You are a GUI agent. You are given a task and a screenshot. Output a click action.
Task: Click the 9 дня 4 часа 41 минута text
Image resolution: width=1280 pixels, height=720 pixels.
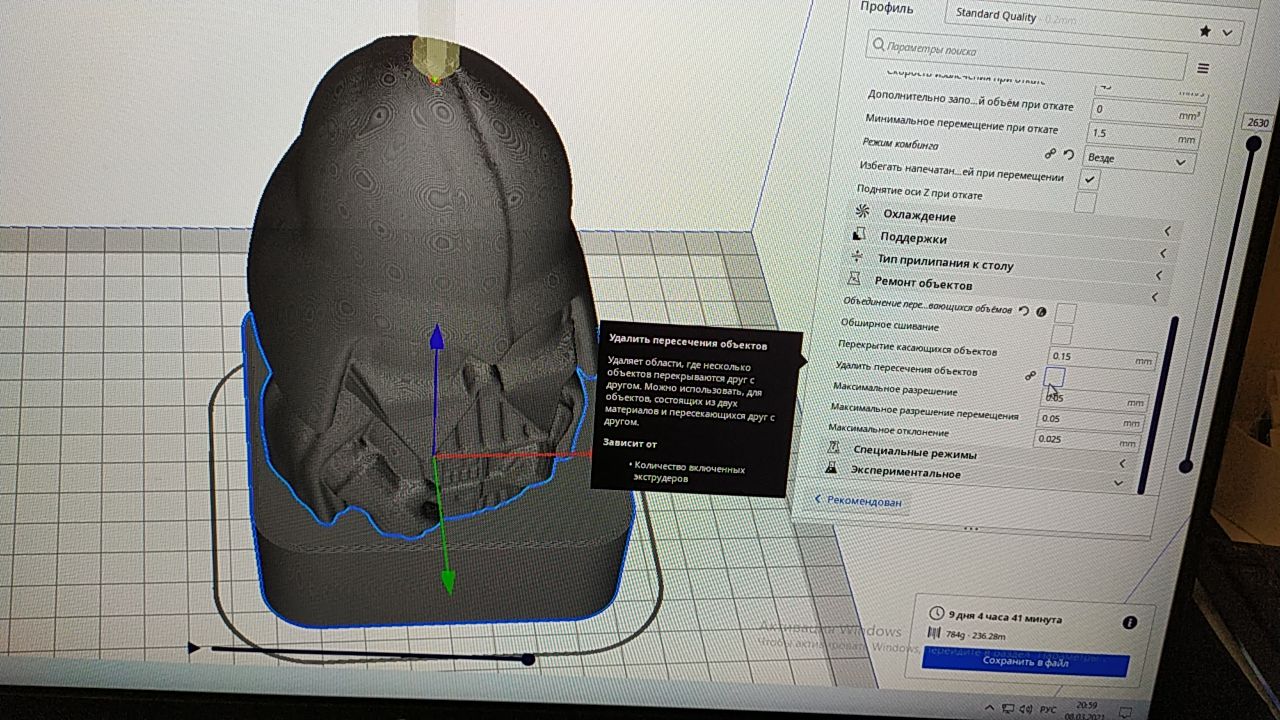pos(1005,619)
